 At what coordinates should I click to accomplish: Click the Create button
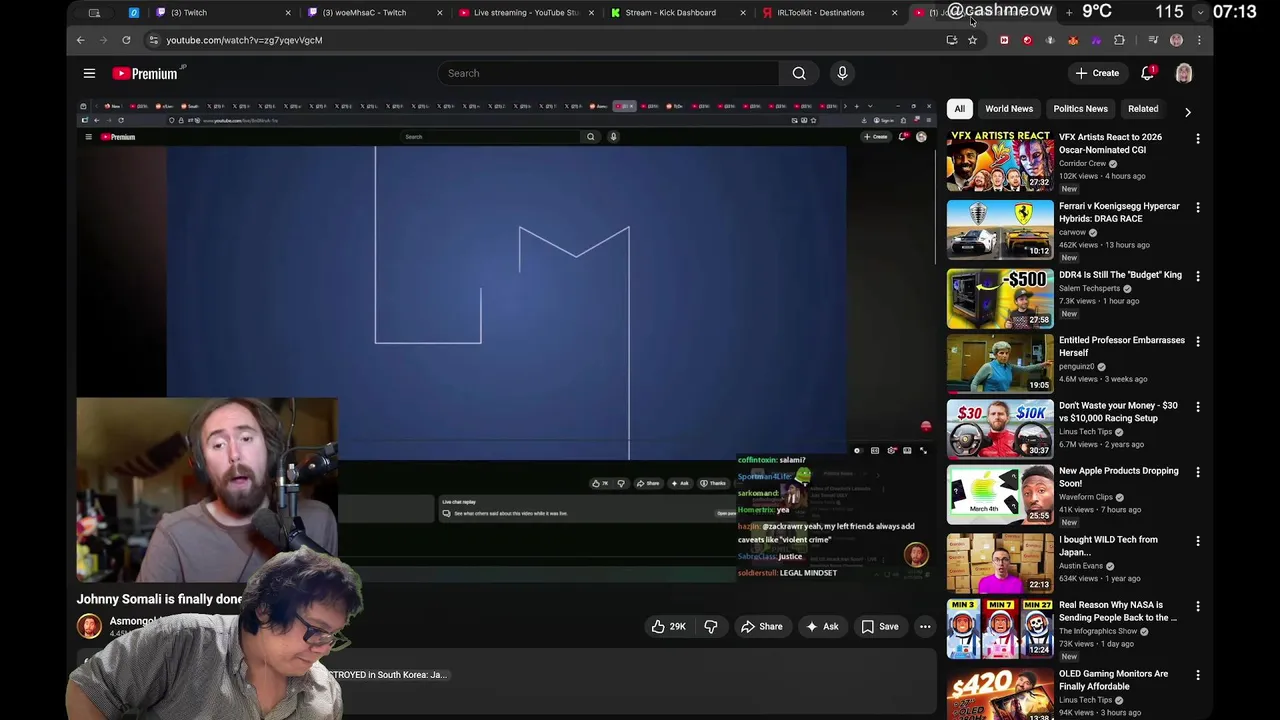[1097, 73]
